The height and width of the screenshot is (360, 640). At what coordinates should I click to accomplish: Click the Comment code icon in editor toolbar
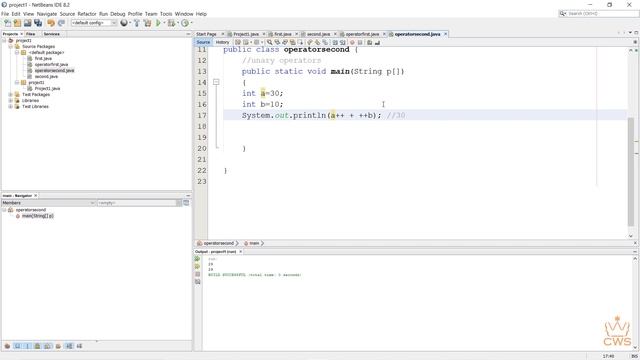click(369, 42)
